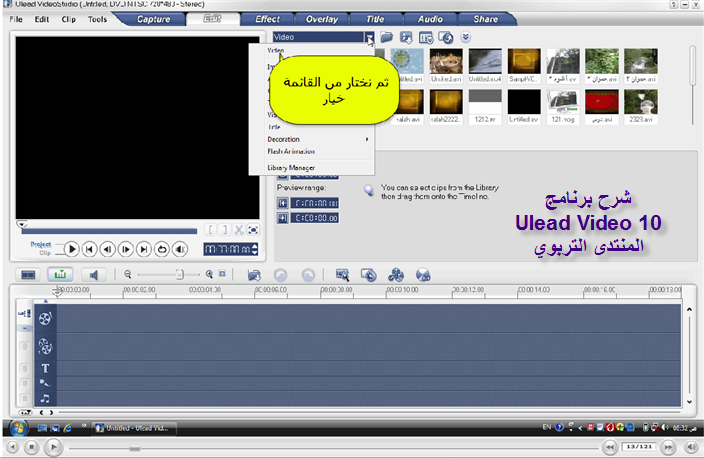The image size is (704, 458).
Task: Click the Undo arrow in timeline toolbar
Action: tap(281, 275)
